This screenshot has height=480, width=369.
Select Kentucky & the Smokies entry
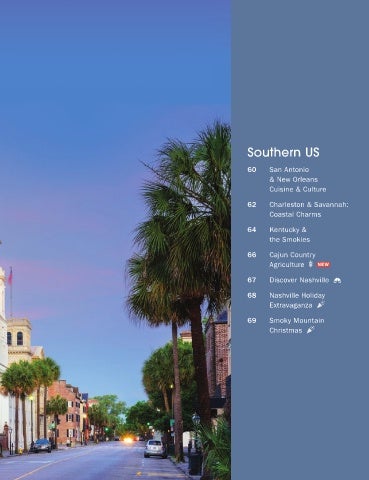(289, 235)
